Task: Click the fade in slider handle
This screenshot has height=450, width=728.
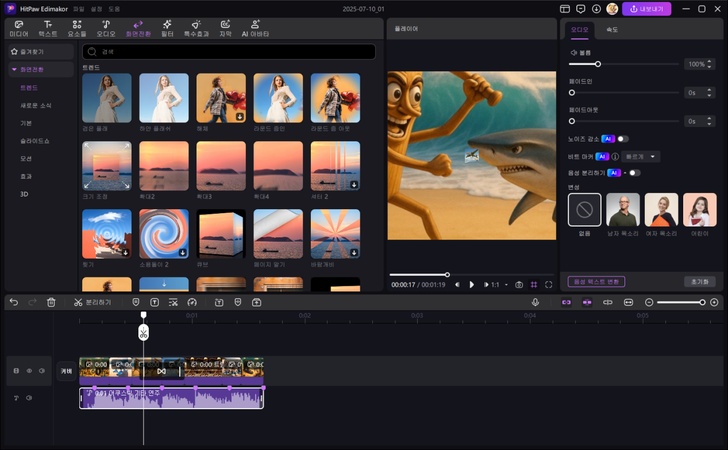Action: tap(572, 93)
